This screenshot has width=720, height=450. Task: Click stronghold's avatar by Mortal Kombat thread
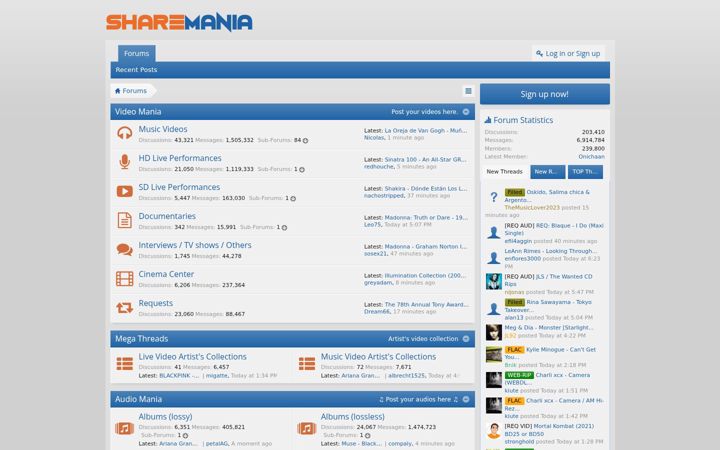point(494,431)
